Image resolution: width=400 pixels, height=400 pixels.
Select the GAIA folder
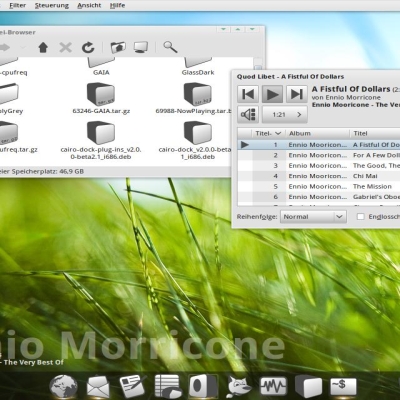[101, 67]
